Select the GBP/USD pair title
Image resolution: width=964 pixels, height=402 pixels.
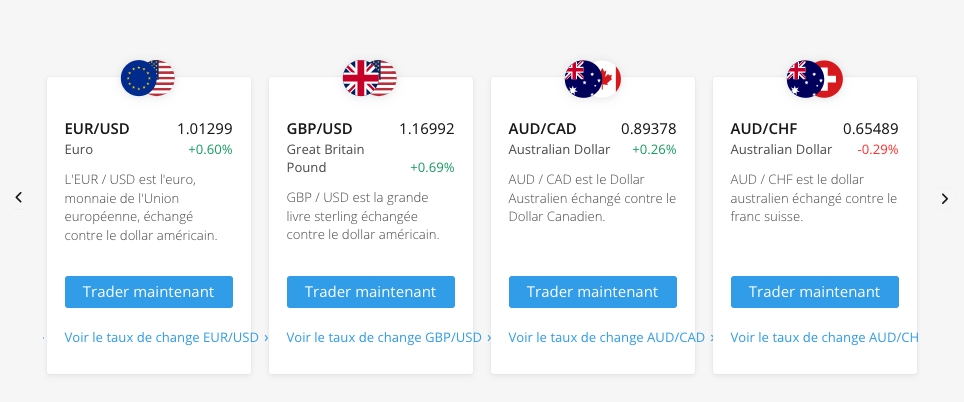click(320, 129)
